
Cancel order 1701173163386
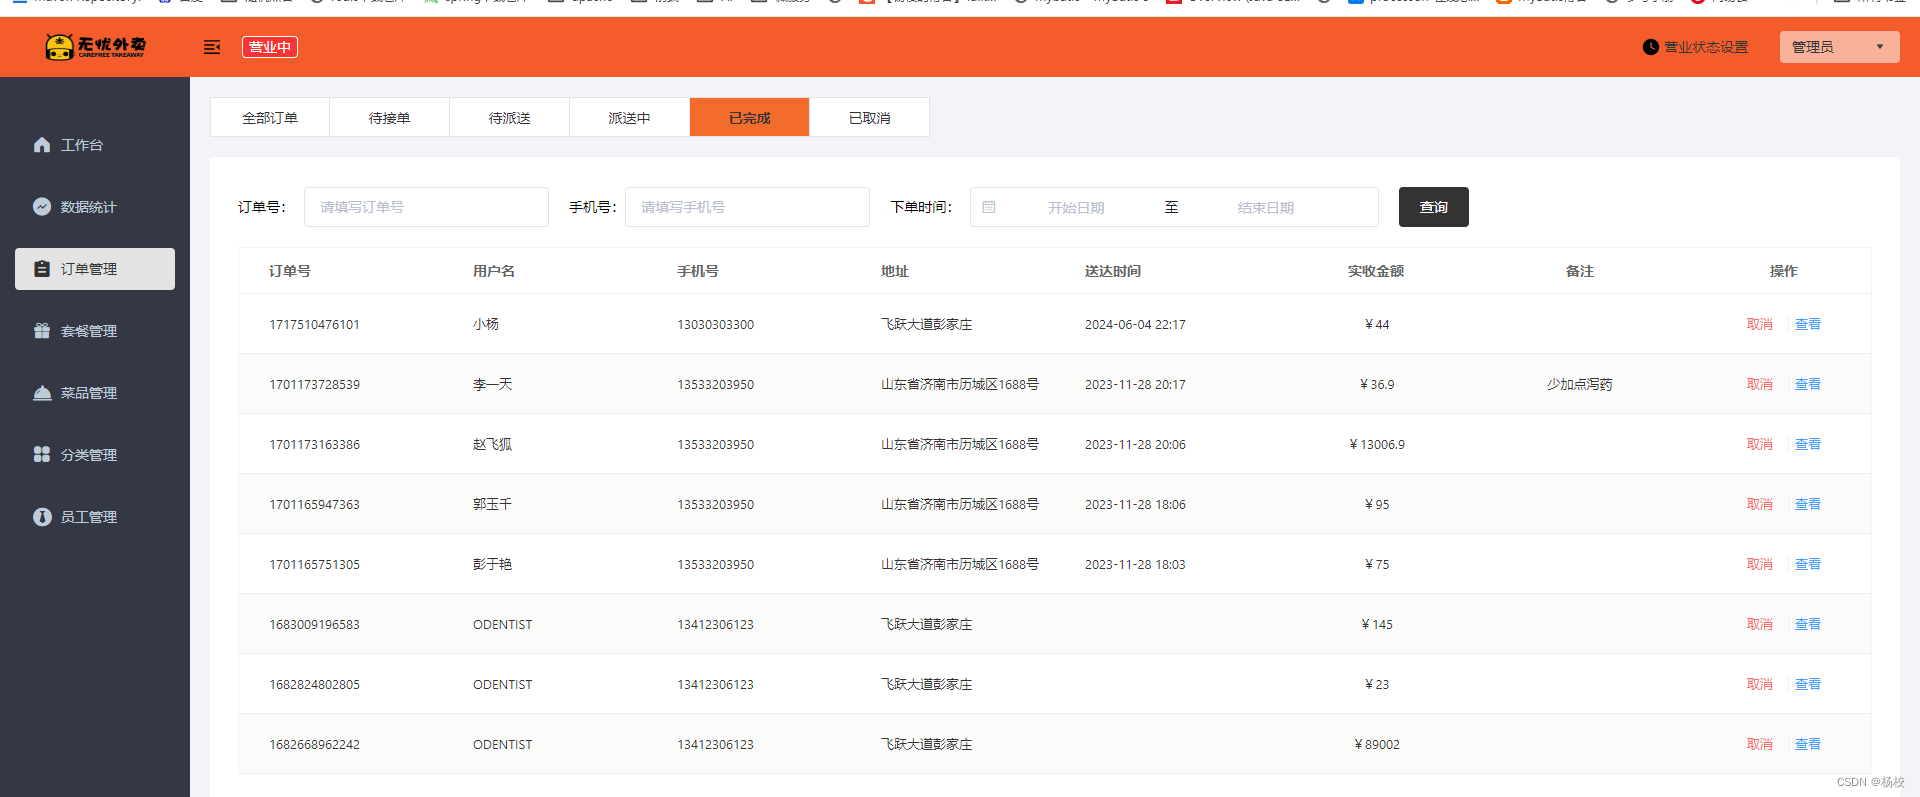click(x=1760, y=444)
